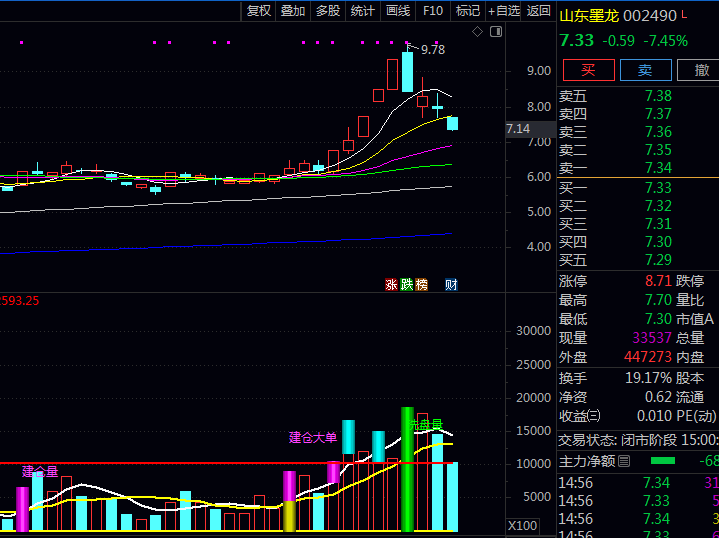
Task: Click the large cyan candle at 9.78 peak
Action: tap(407, 72)
